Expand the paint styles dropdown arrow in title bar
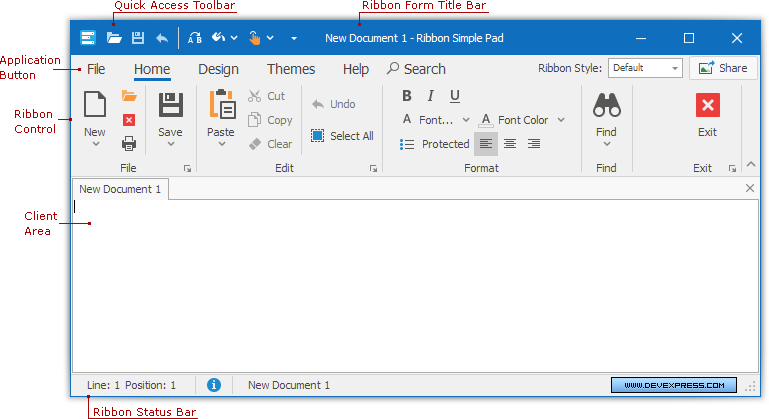 [234, 38]
